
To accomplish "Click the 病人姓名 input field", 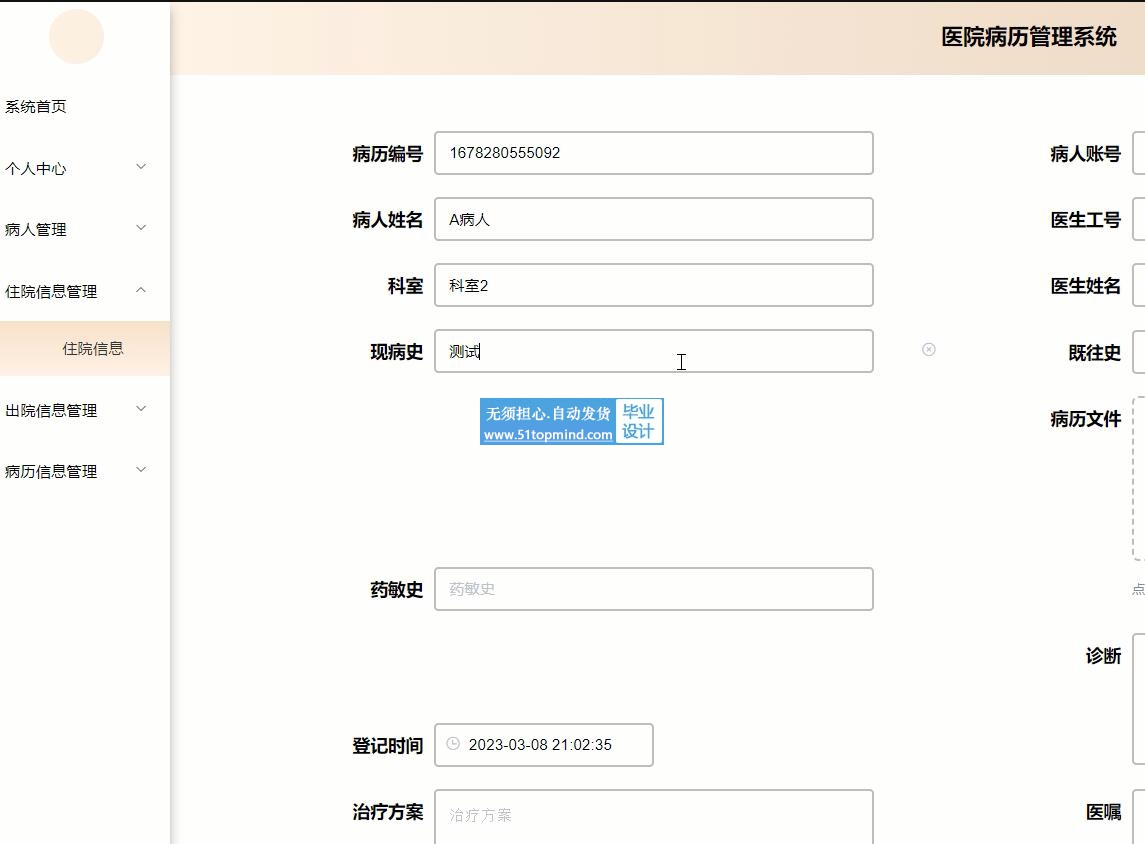I will [653, 219].
